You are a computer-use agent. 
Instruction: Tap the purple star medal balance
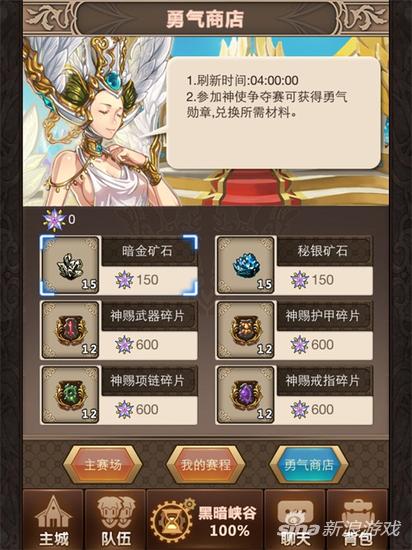tap(59, 220)
